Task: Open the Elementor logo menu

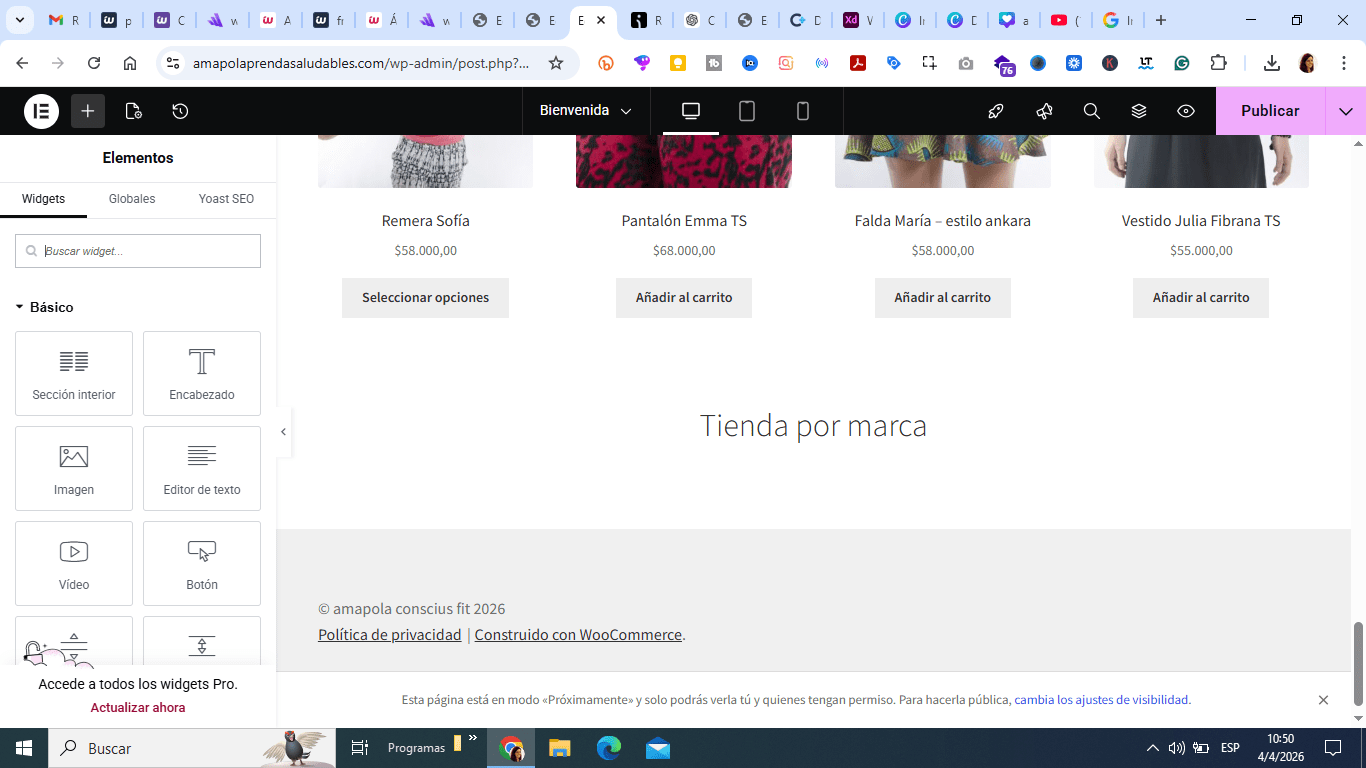Action: [x=41, y=111]
